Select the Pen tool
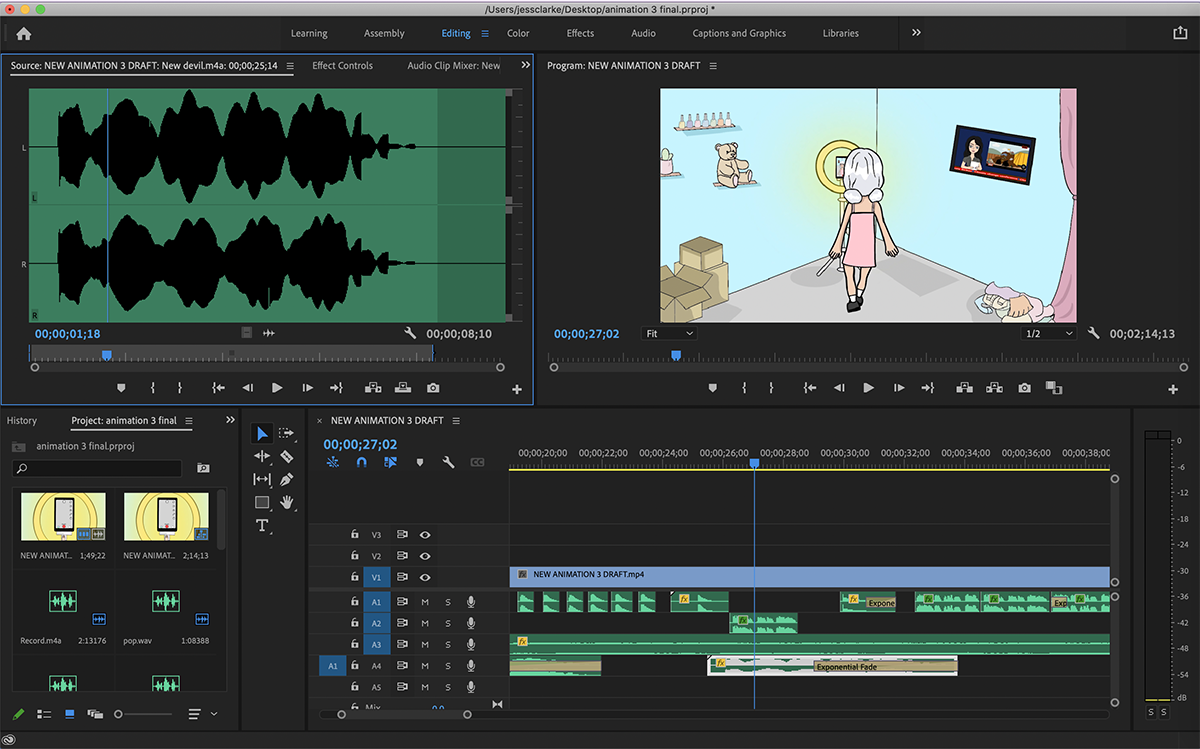Screen dimensions: 1200x749 pos(287,480)
